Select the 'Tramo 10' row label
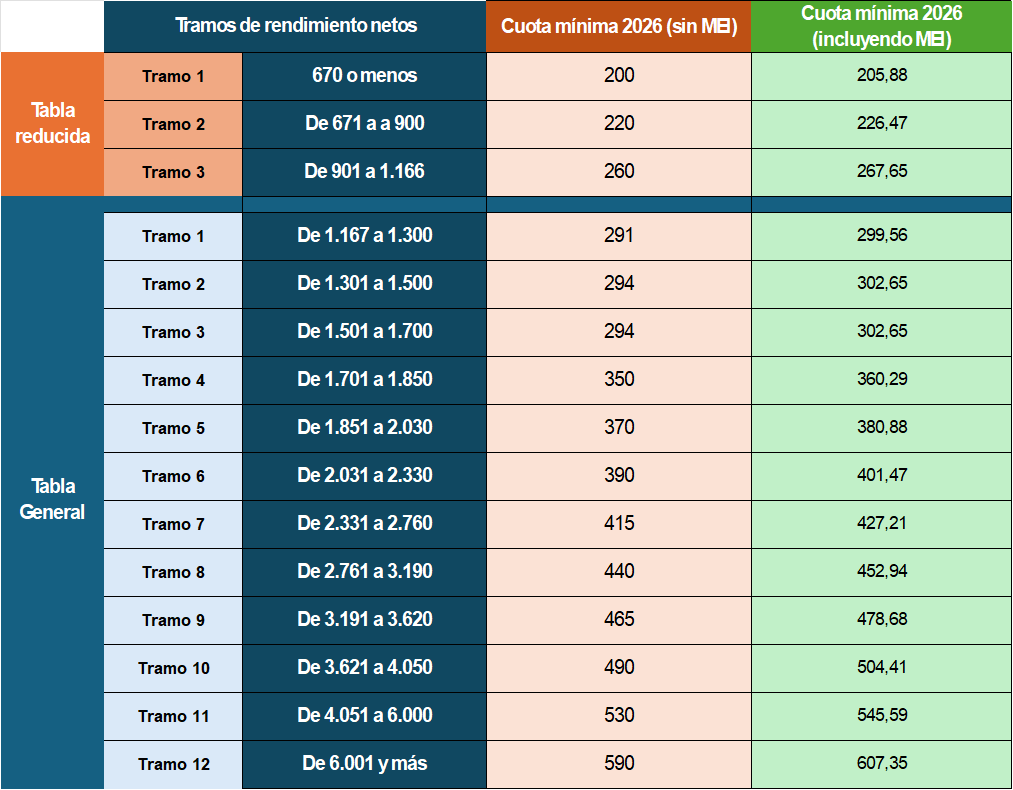Screen dimensions: 1013x790 click(173, 668)
